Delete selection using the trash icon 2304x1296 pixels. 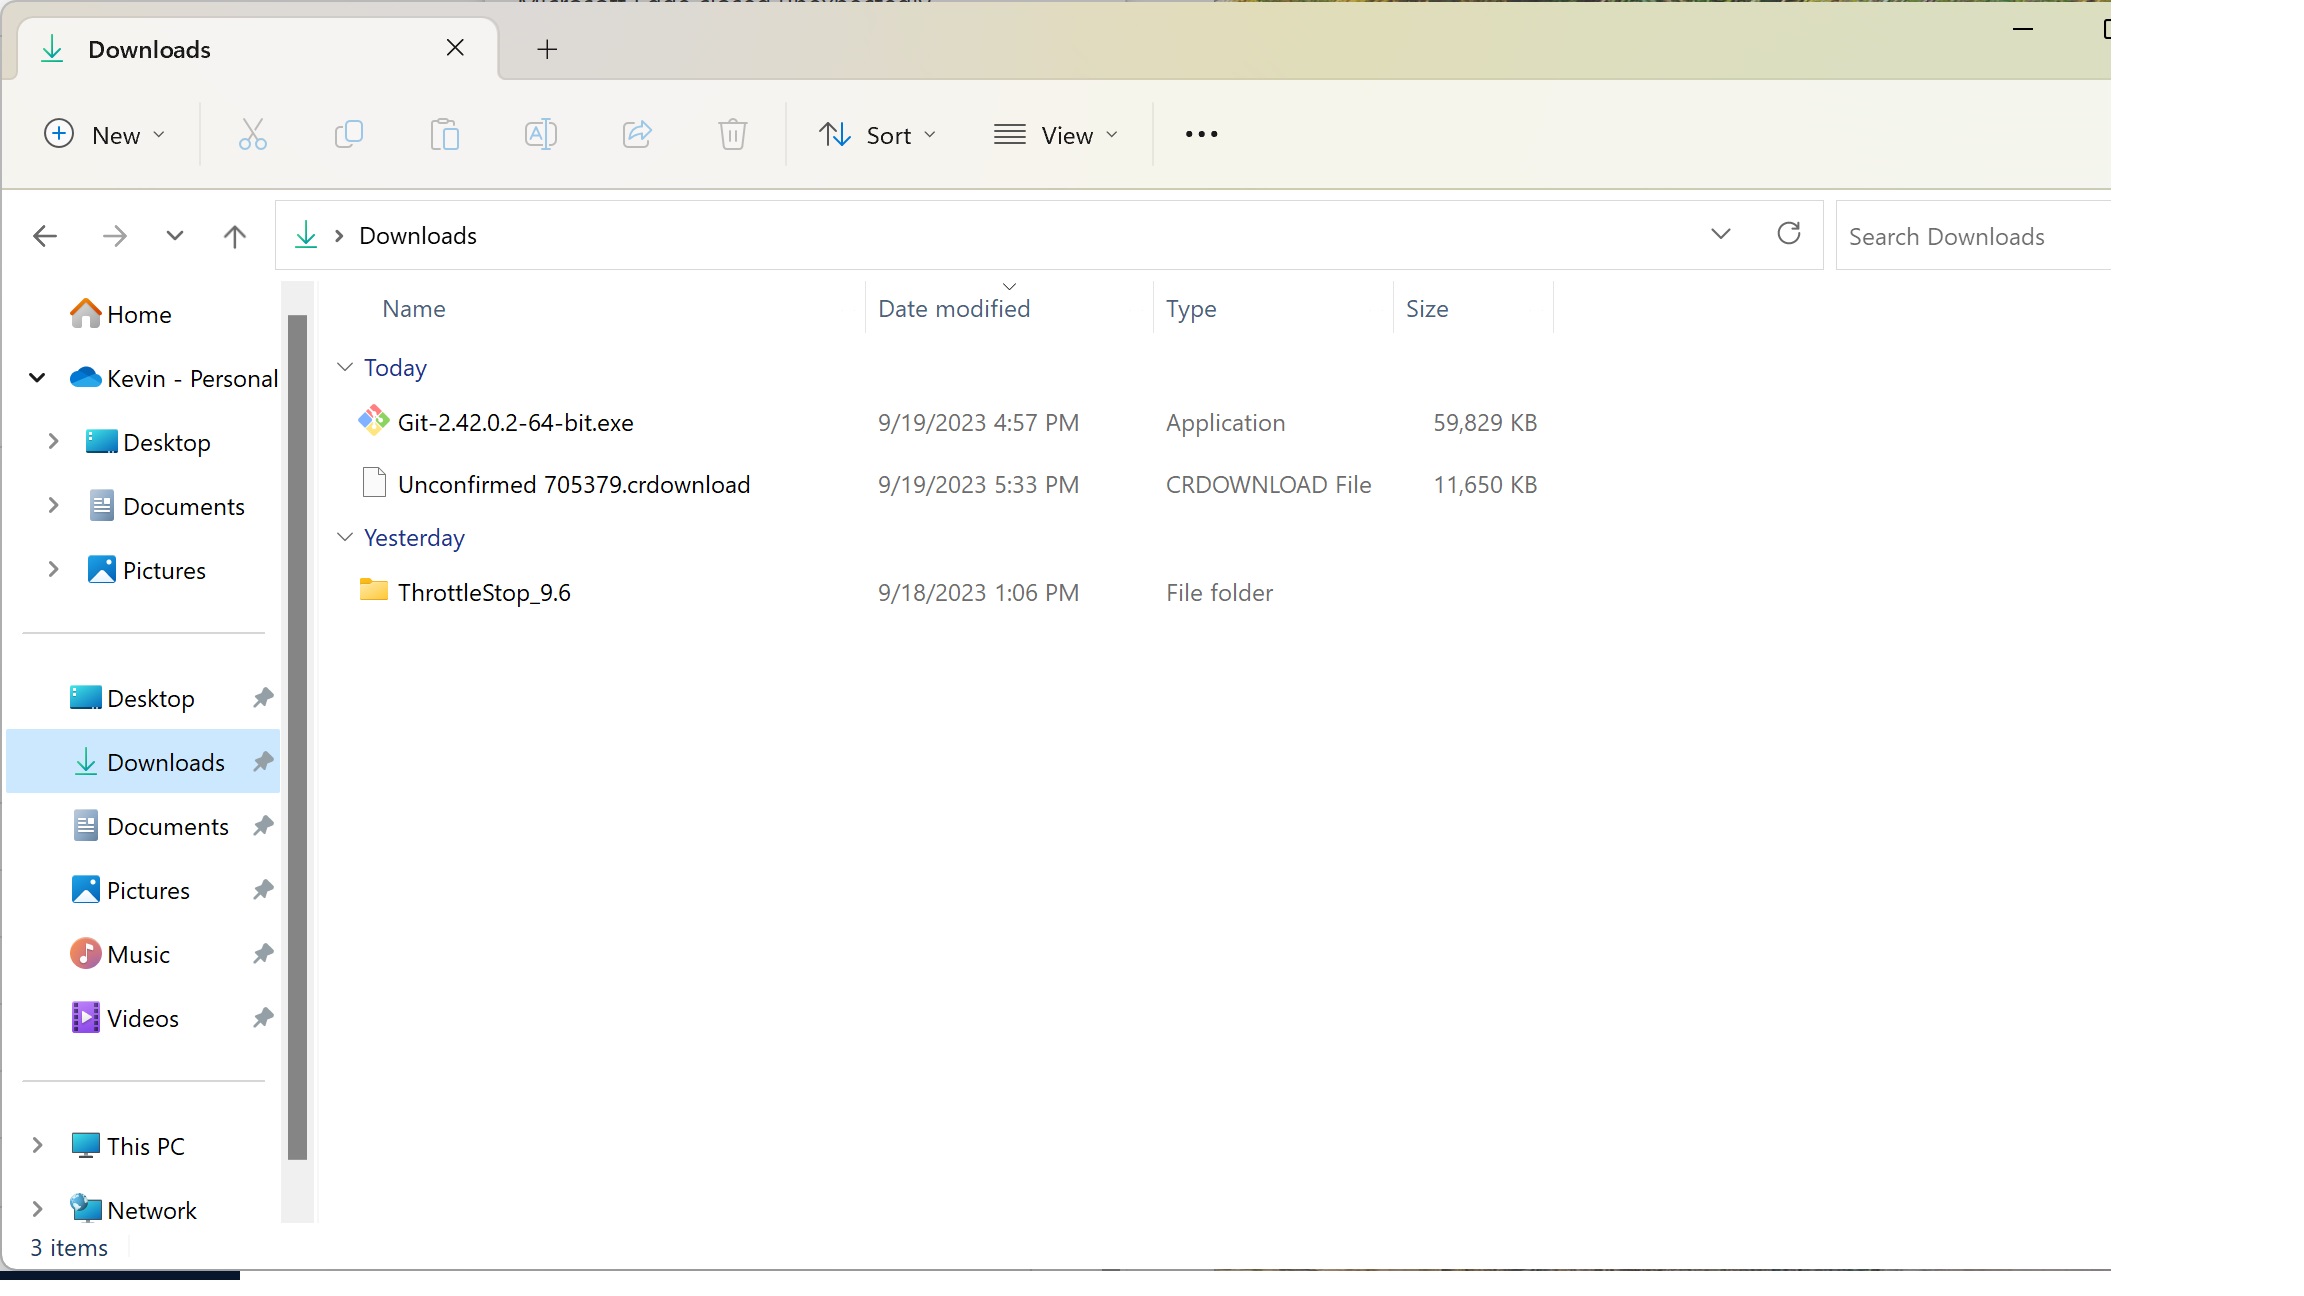732,134
